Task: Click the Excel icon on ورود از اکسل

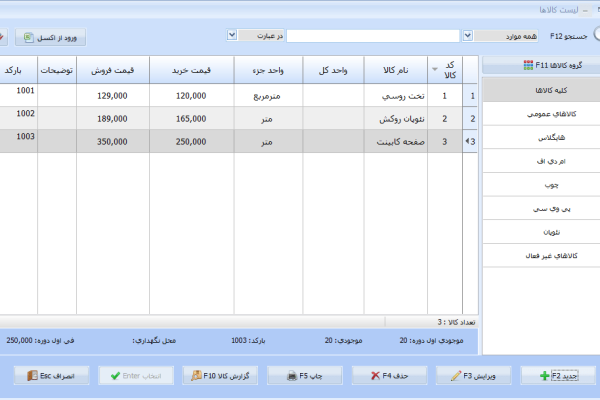Action: pos(28,38)
